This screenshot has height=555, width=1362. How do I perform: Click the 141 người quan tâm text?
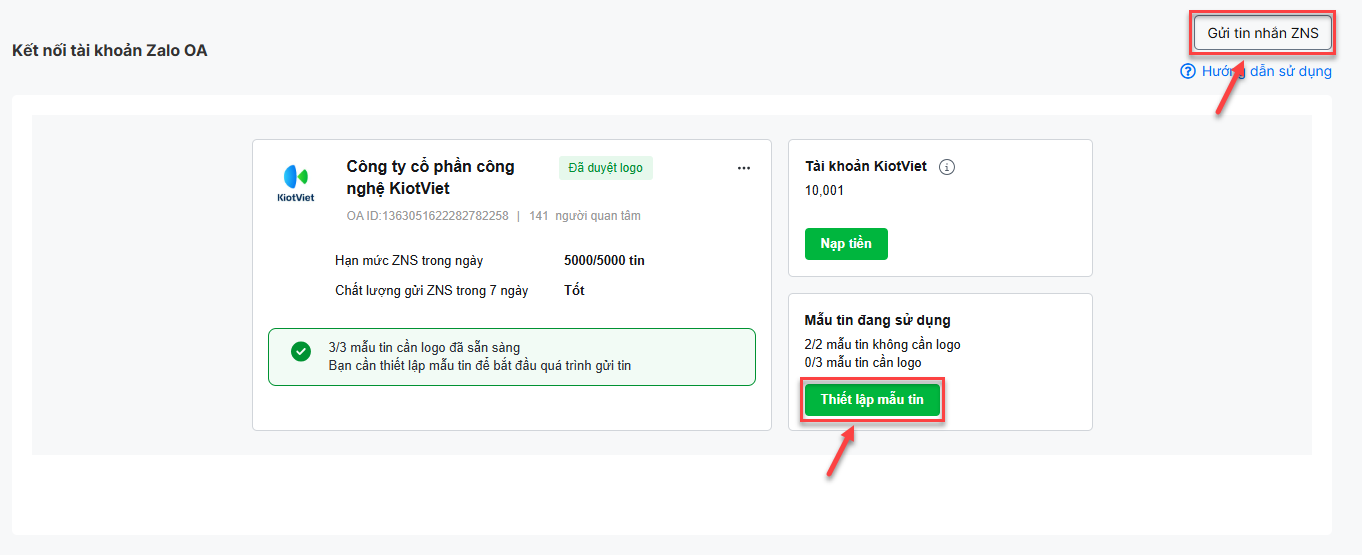(x=584, y=216)
